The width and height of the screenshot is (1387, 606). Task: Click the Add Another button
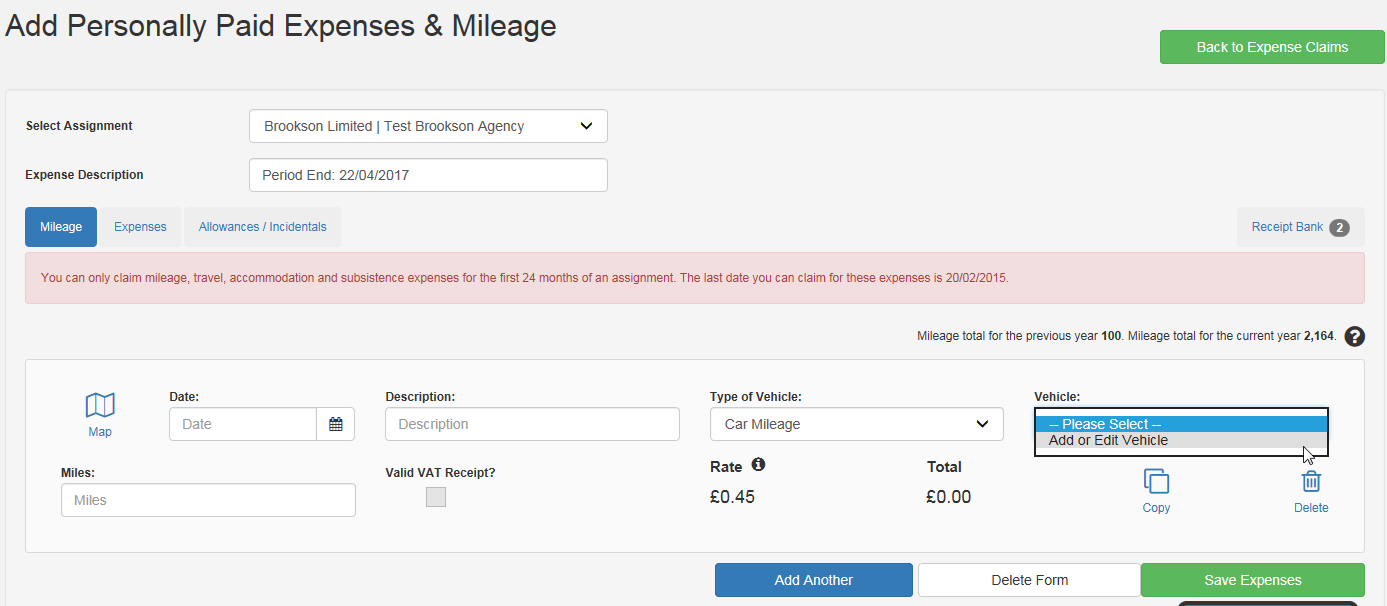(813, 580)
